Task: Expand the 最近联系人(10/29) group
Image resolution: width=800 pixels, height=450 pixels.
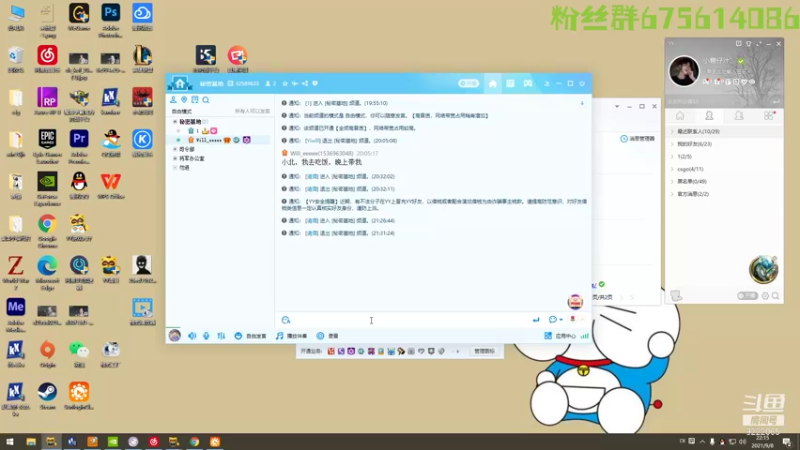Action: coord(724,132)
